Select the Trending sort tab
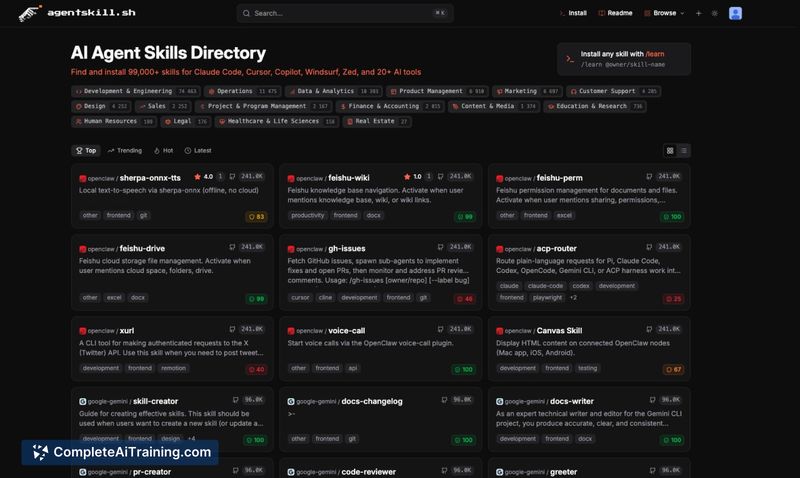This screenshot has width=800, height=478. pyautogui.click(x=124, y=151)
